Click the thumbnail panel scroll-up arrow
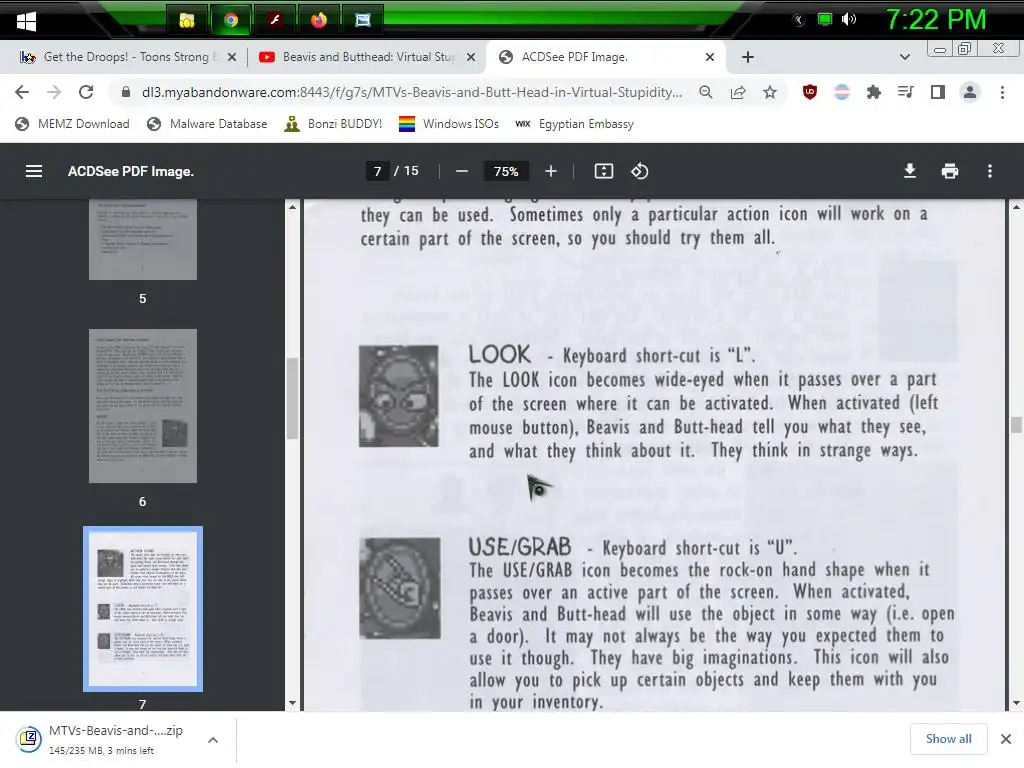1024x768 pixels. (292, 207)
